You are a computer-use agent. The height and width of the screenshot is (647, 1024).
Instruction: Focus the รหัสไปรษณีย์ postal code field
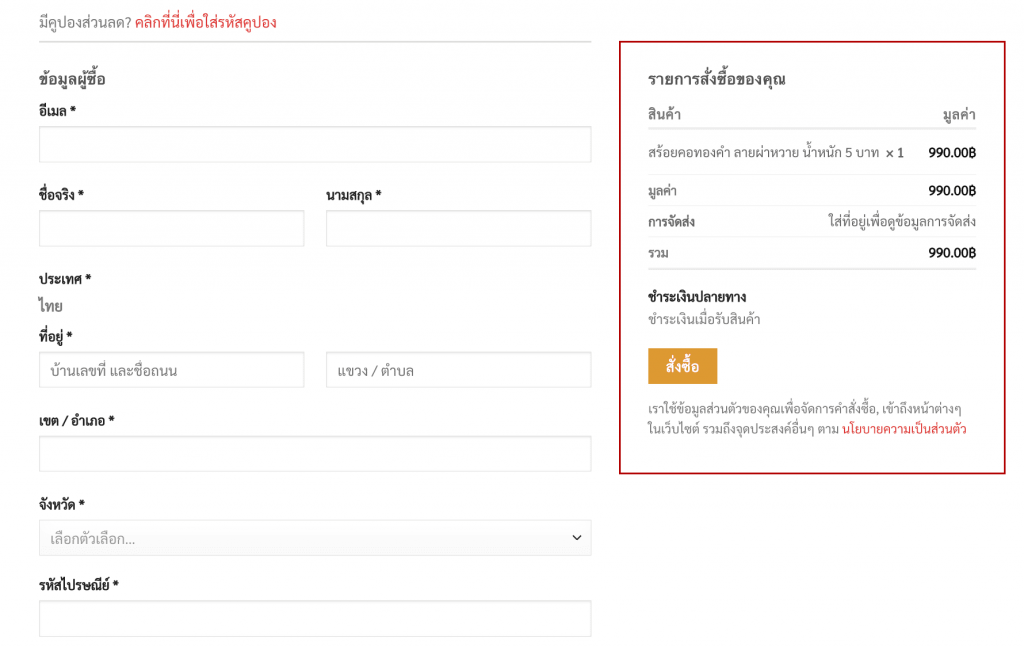coord(315,618)
